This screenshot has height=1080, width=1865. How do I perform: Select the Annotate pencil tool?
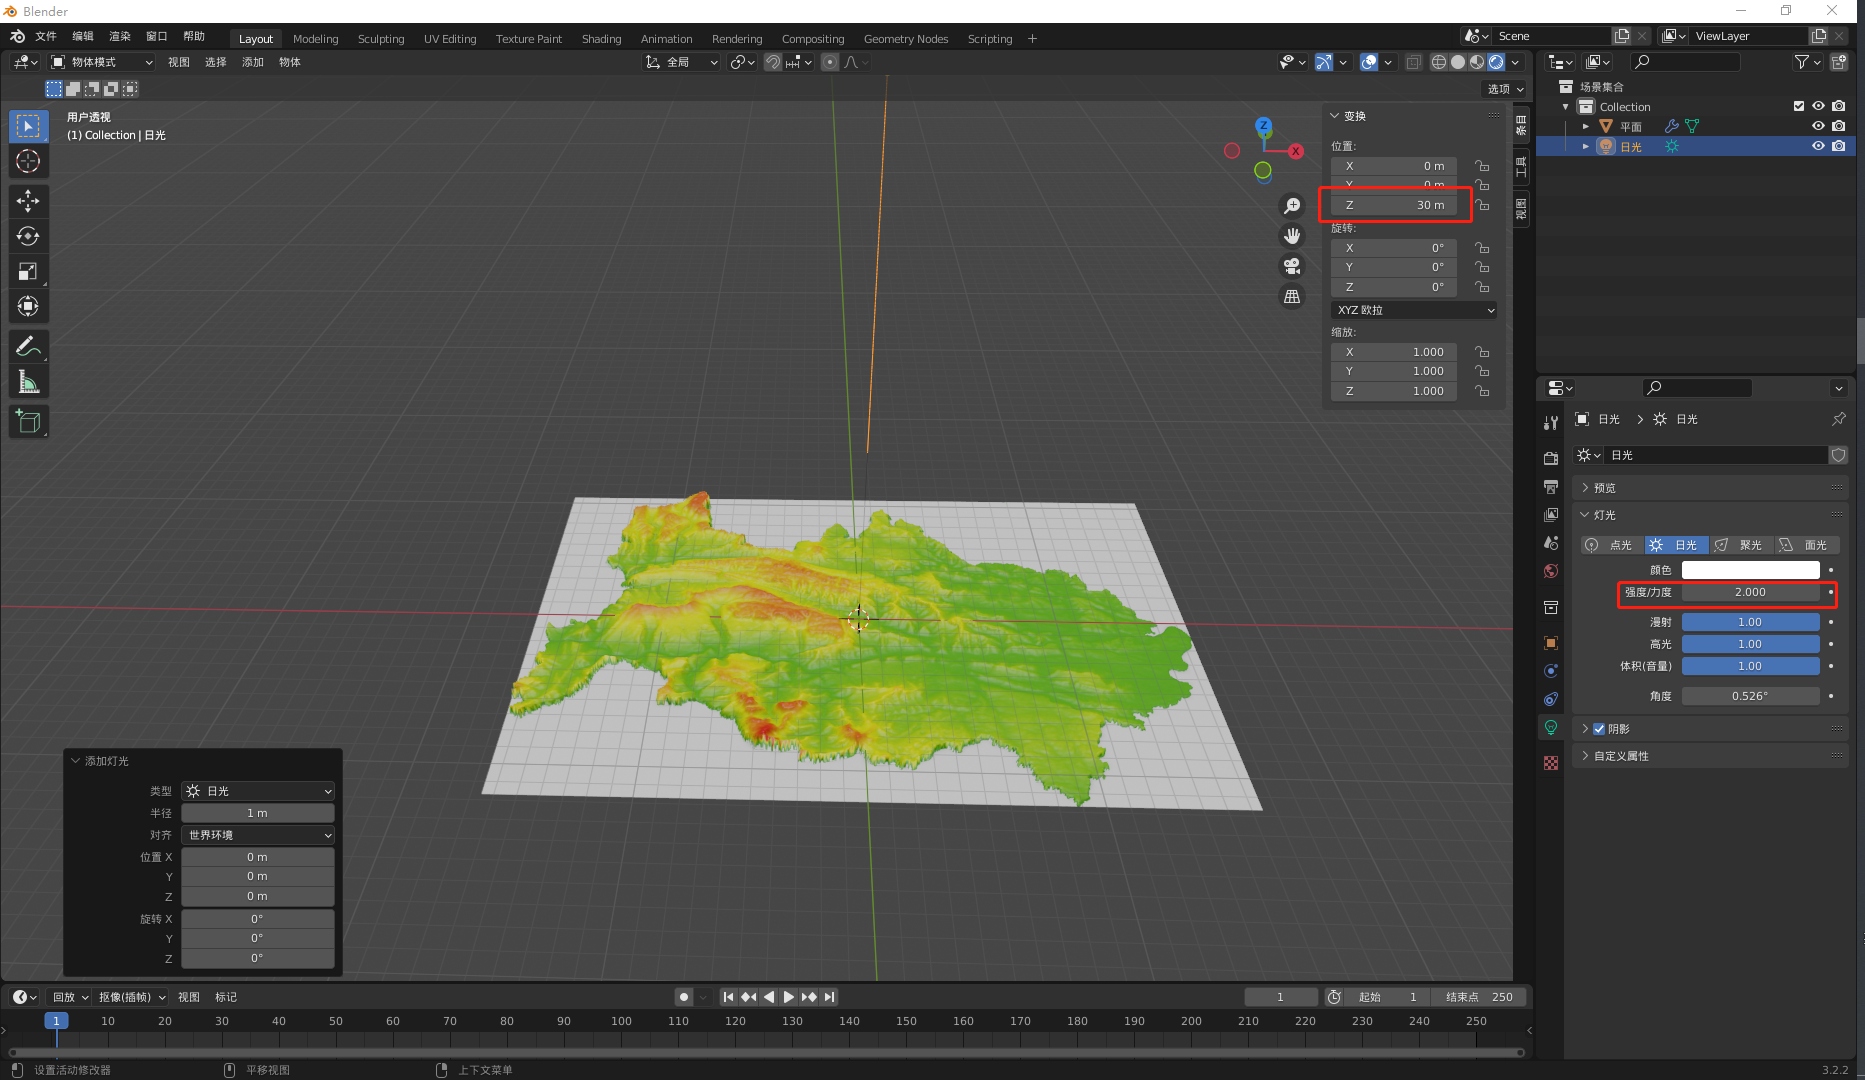click(x=28, y=347)
